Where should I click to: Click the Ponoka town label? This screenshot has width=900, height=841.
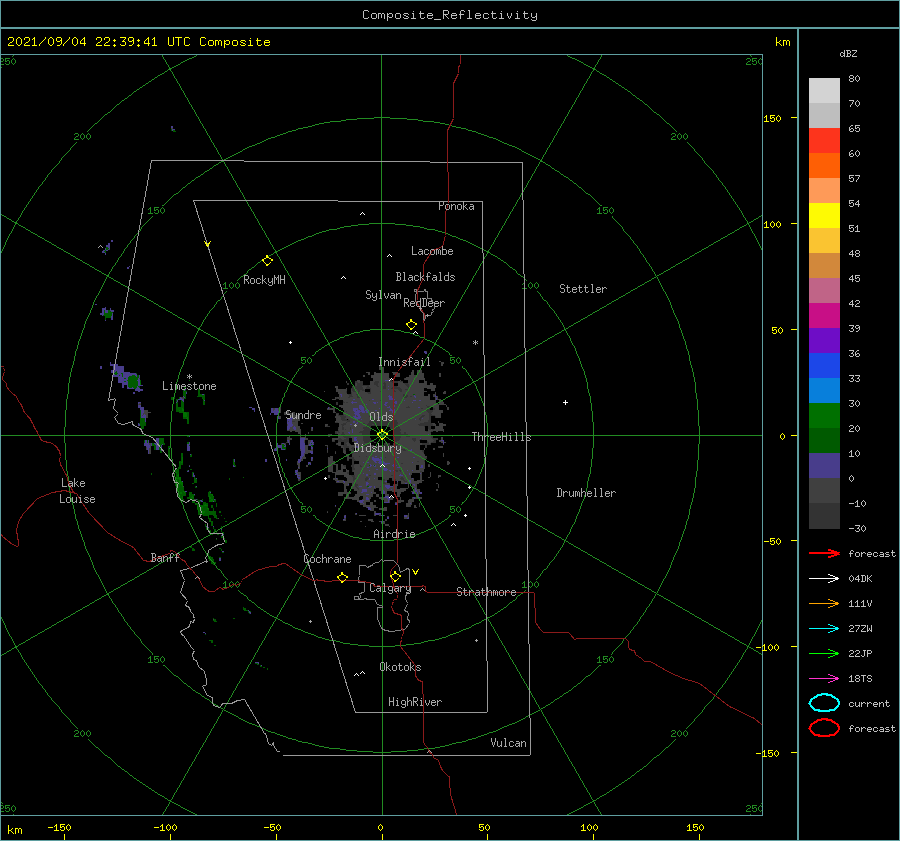click(456, 206)
